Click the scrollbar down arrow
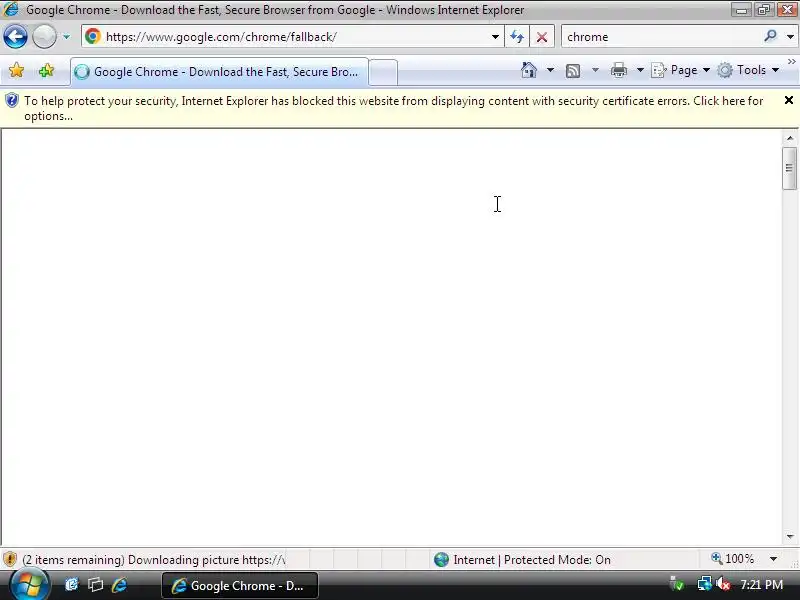 tap(790, 536)
